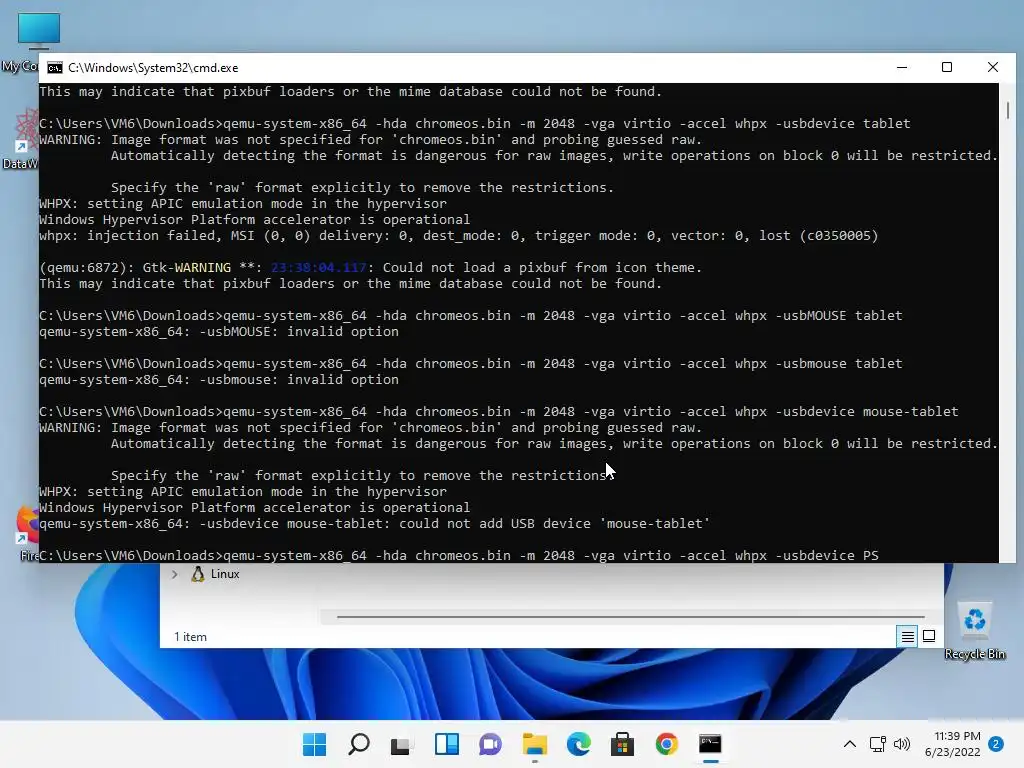The height and width of the screenshot is (768, 1024).
Task: Click the 'whpx: injection failed' line
Action: click(x=458, y=236)
